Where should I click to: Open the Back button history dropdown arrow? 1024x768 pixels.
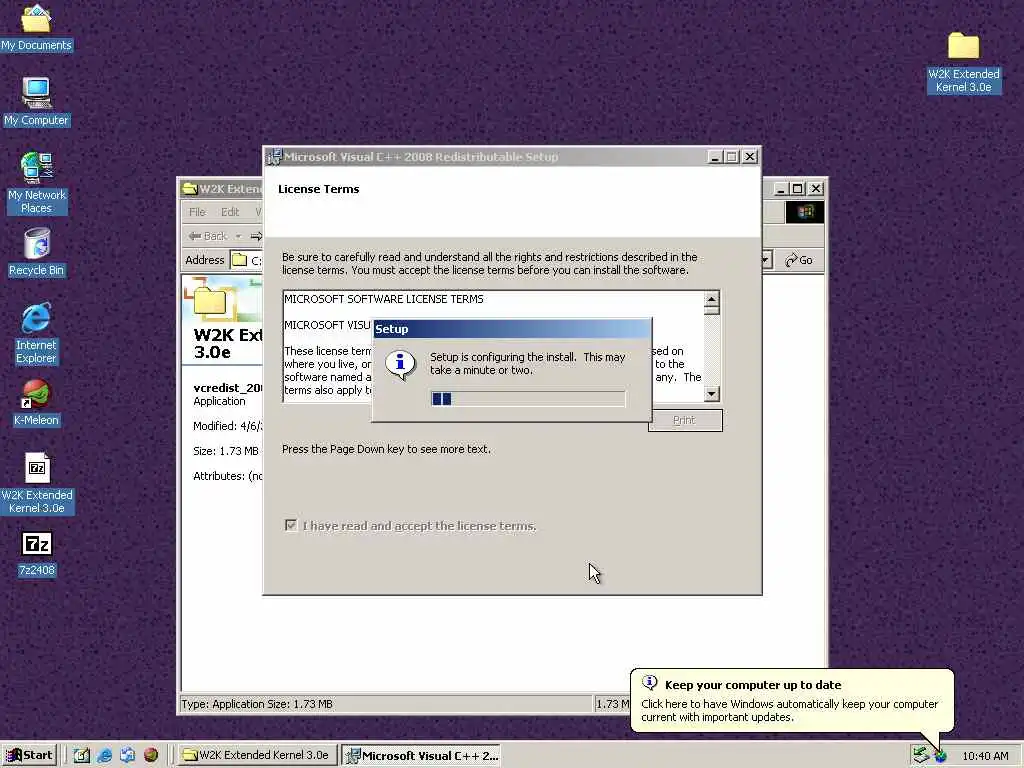coord(238,236)
